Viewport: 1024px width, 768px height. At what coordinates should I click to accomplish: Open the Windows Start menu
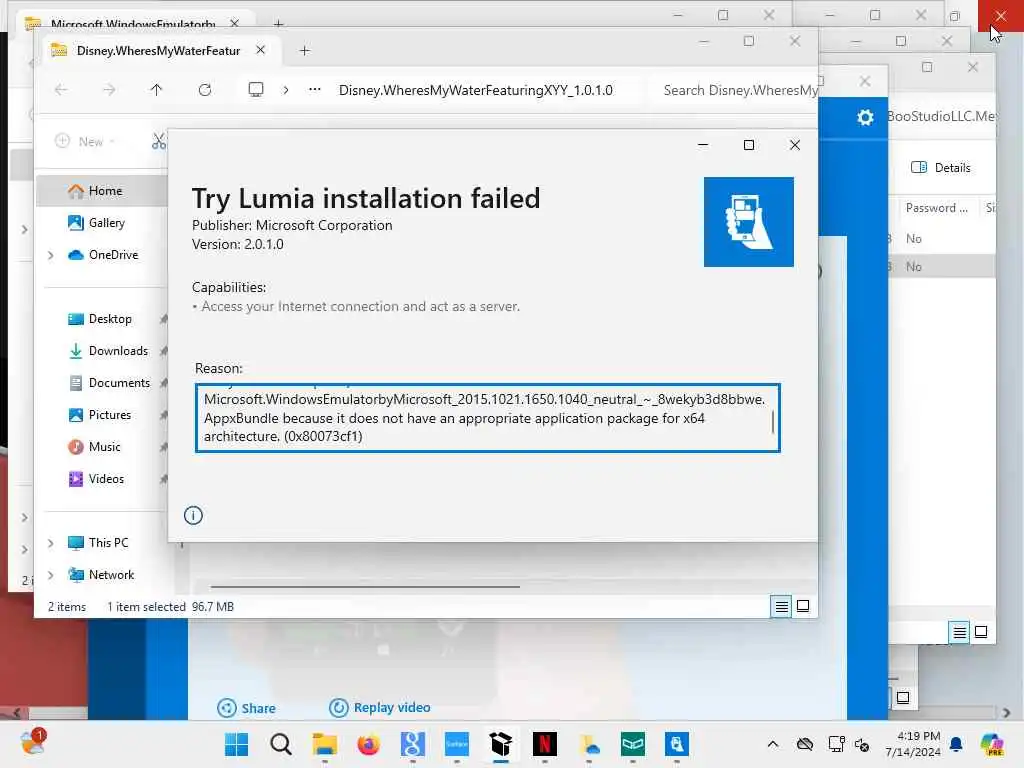click(236, 744)
